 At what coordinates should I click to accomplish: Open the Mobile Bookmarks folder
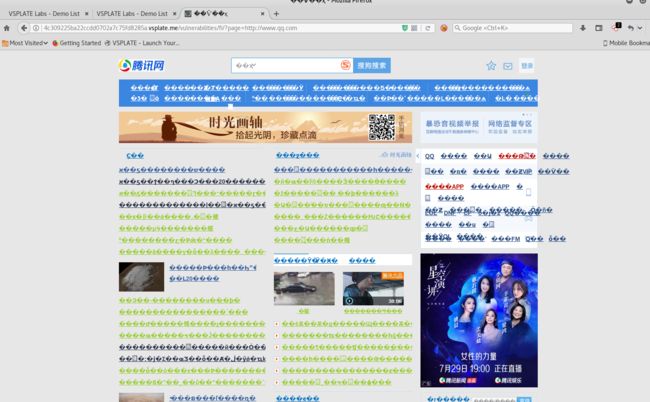coord(626,43)
